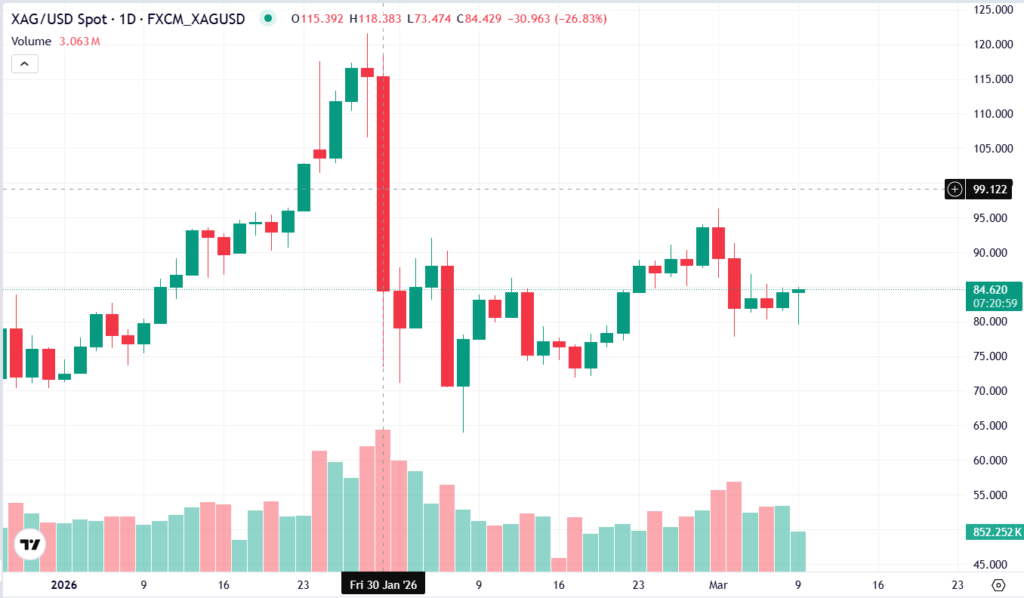Click the tallest red volume bar
1024x598 pixels.
[x=383, y=498]
